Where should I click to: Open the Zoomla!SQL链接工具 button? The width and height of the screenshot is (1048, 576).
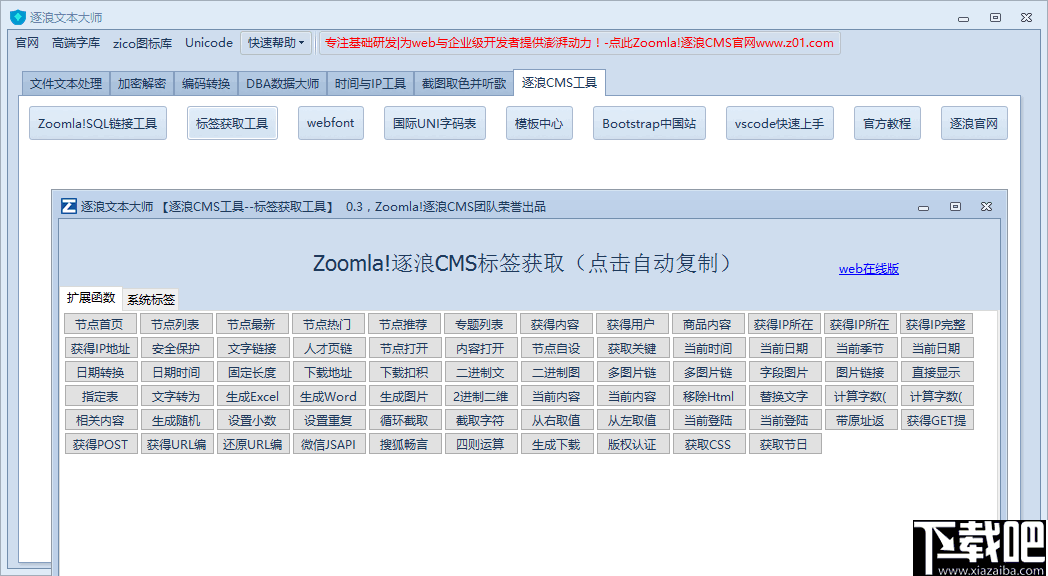98,123
